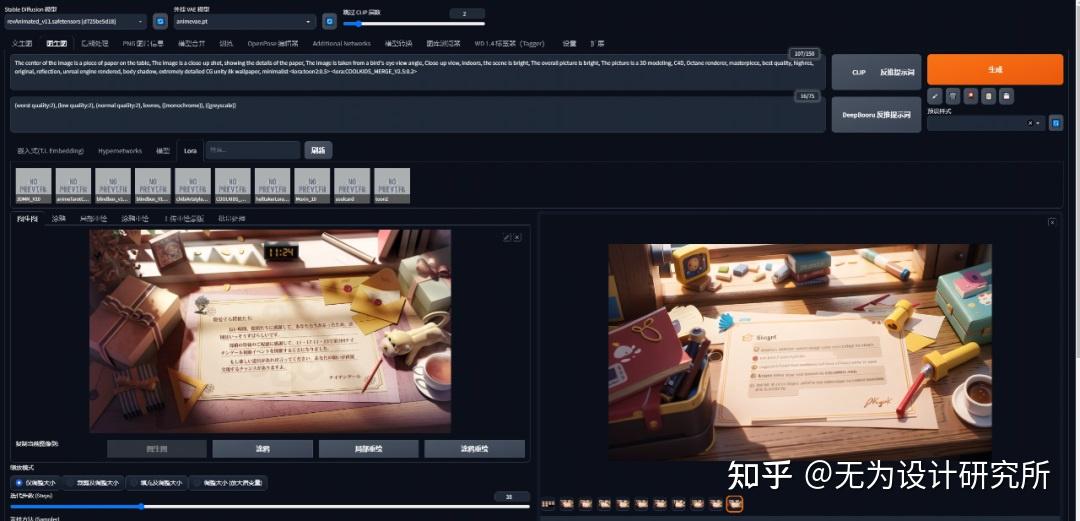Switch to the img2img sub-tab
Image resolution: width=1080 pixels, height=521 pixels.
pyautogui.click(x=28, y=218)
